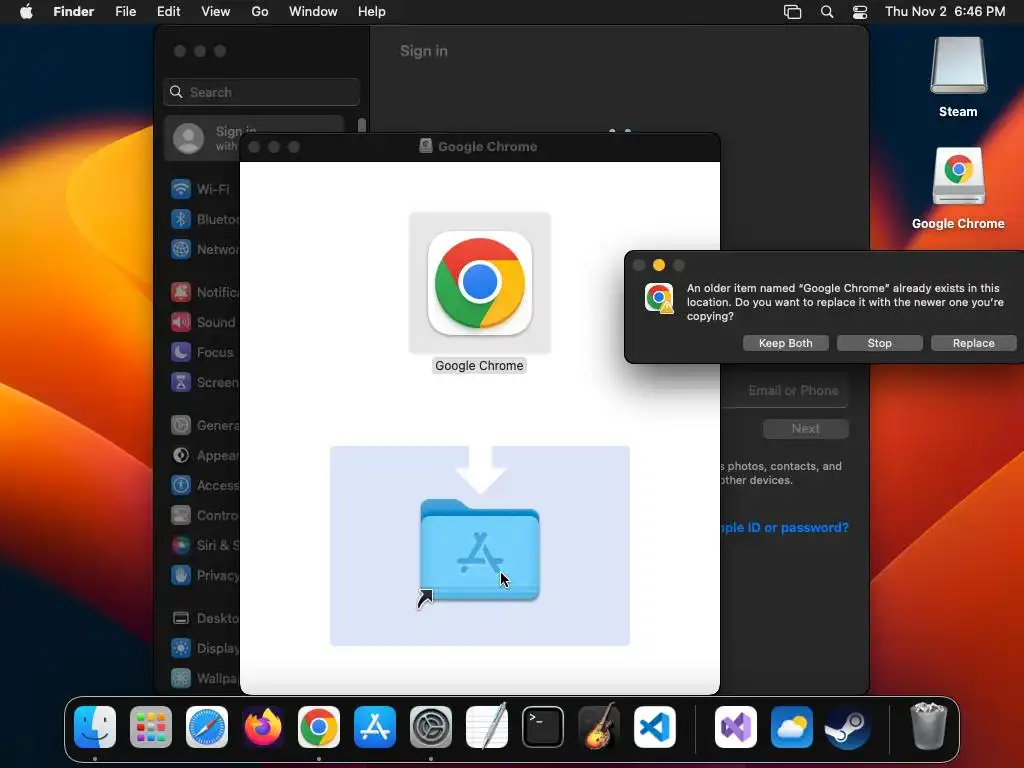Open Trash from the Dock

[928, 726]
